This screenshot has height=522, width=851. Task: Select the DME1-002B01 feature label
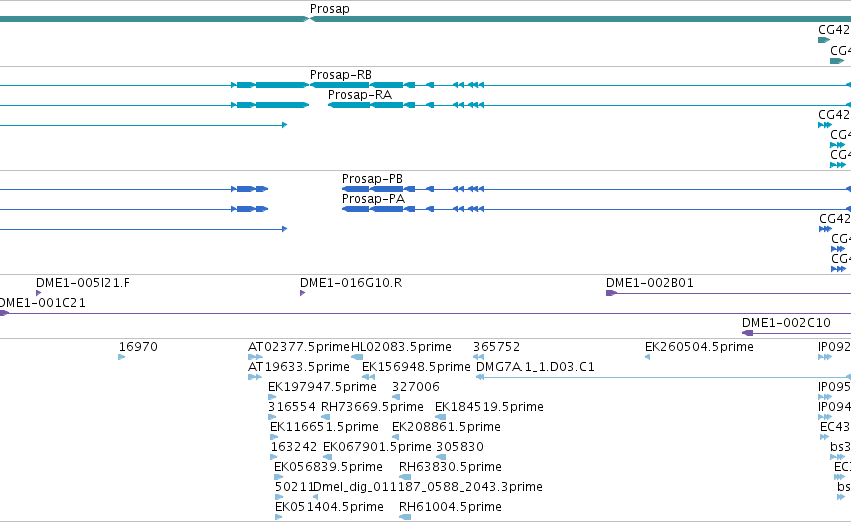pyautogui.click(x=649, y=283)
